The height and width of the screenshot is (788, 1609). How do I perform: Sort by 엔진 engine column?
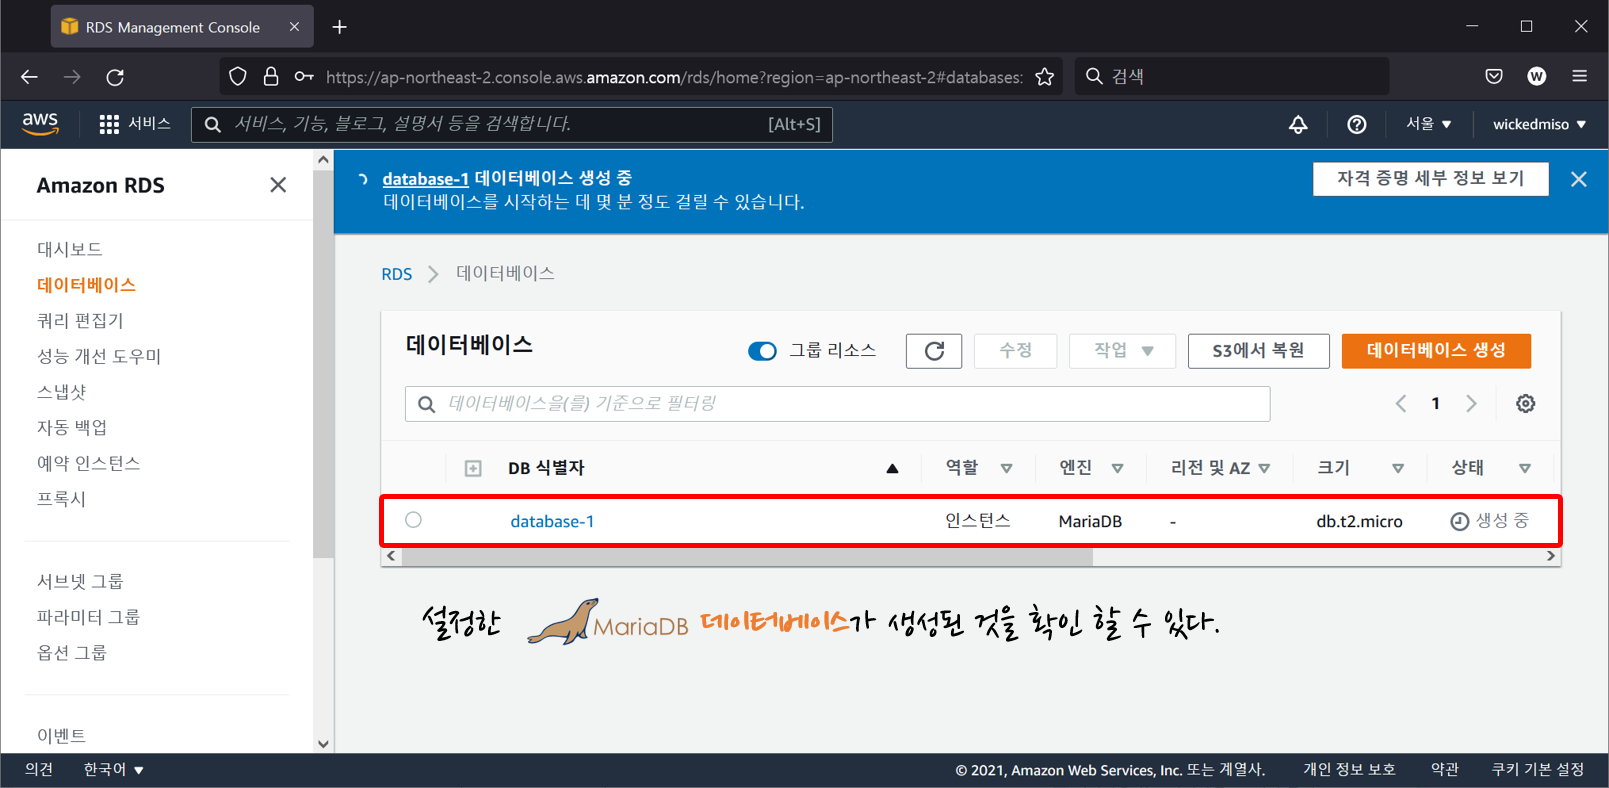point(1117,468)
